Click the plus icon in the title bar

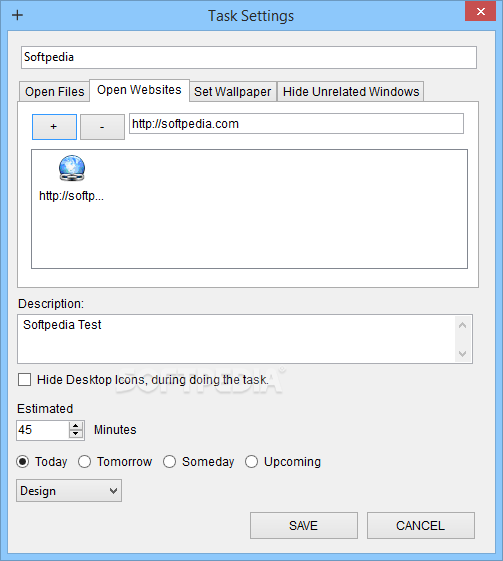click(x=17, y=15)
